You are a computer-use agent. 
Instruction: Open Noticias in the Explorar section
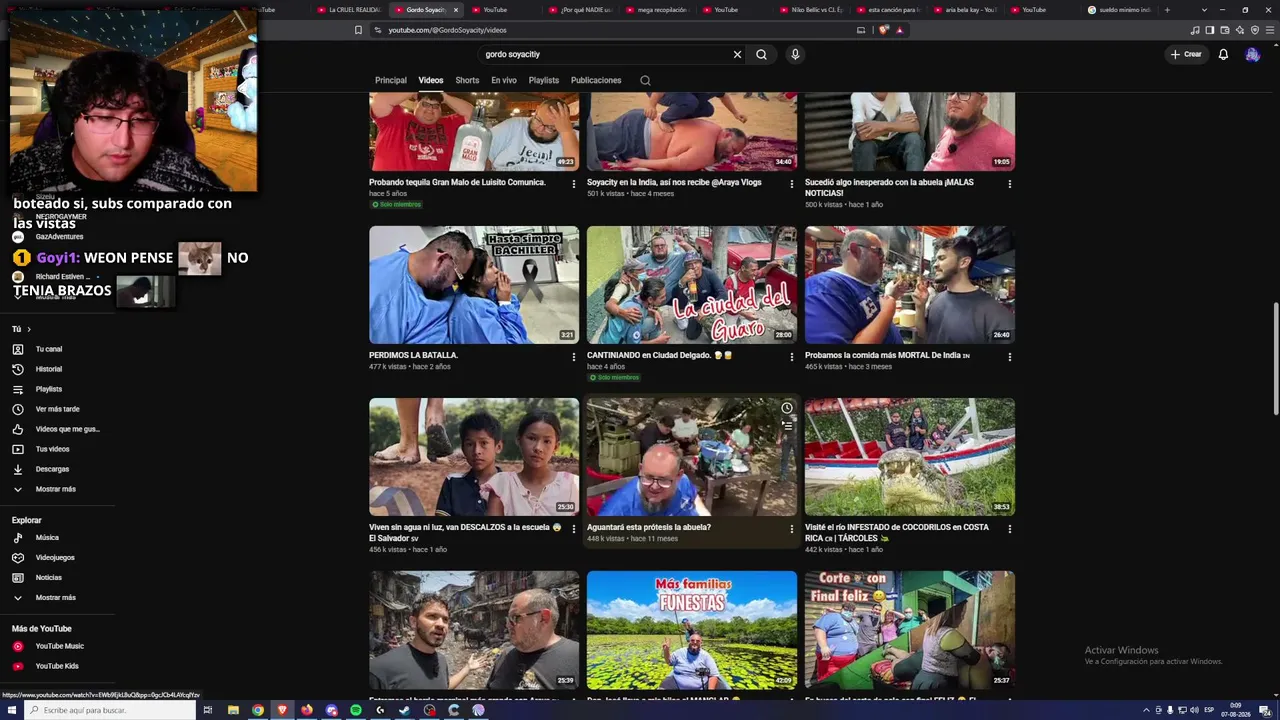[49, 577]
